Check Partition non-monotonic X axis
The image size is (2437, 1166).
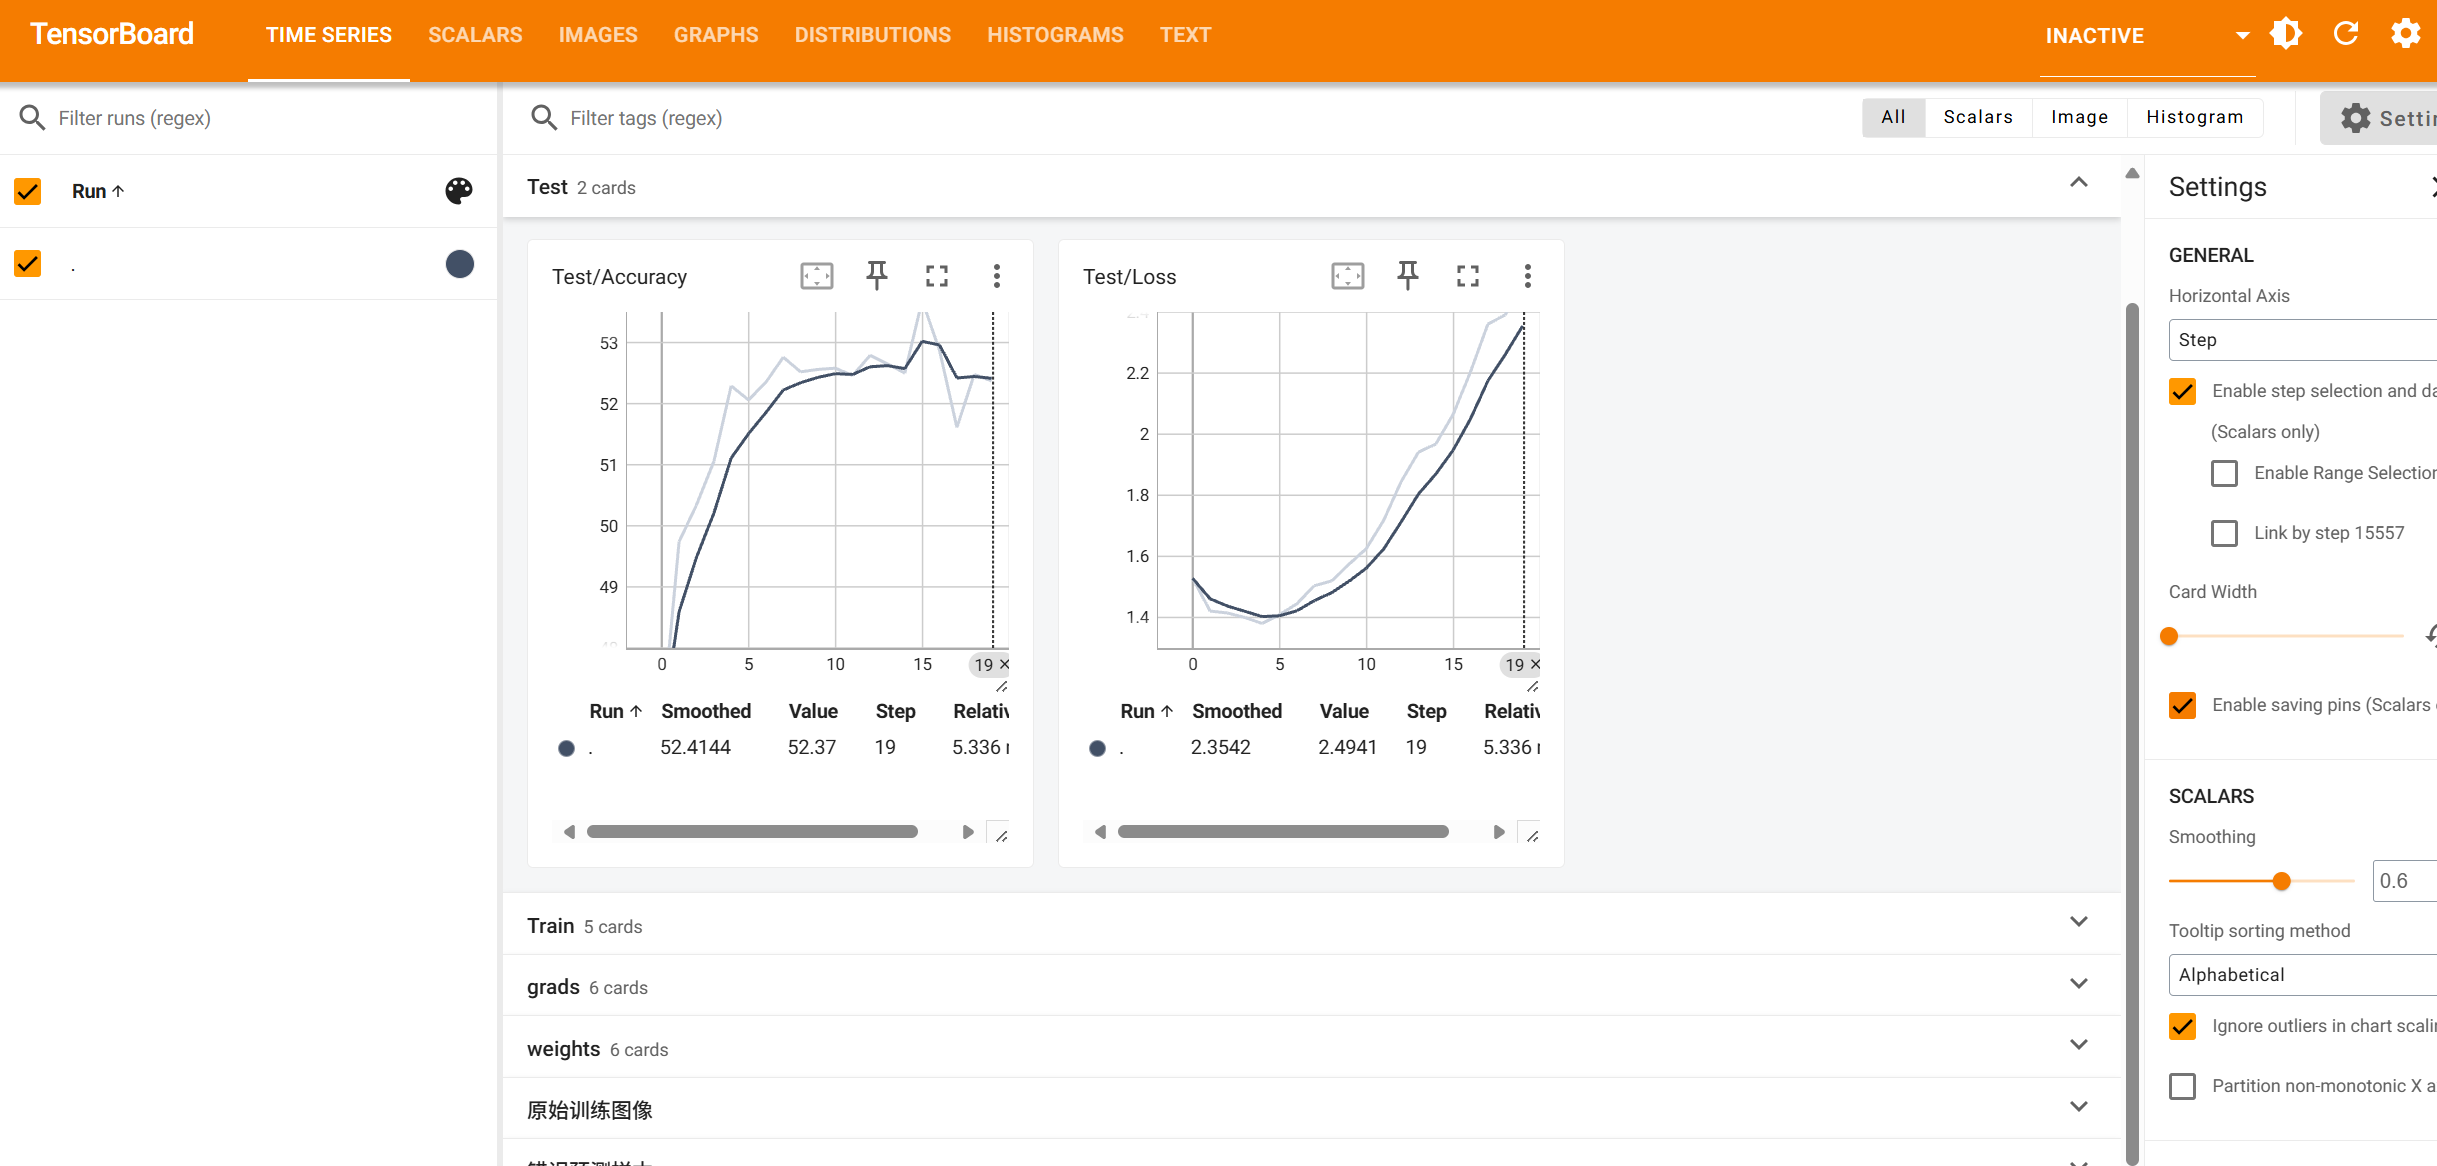pyautogui.click(x=2183, y=1086)
